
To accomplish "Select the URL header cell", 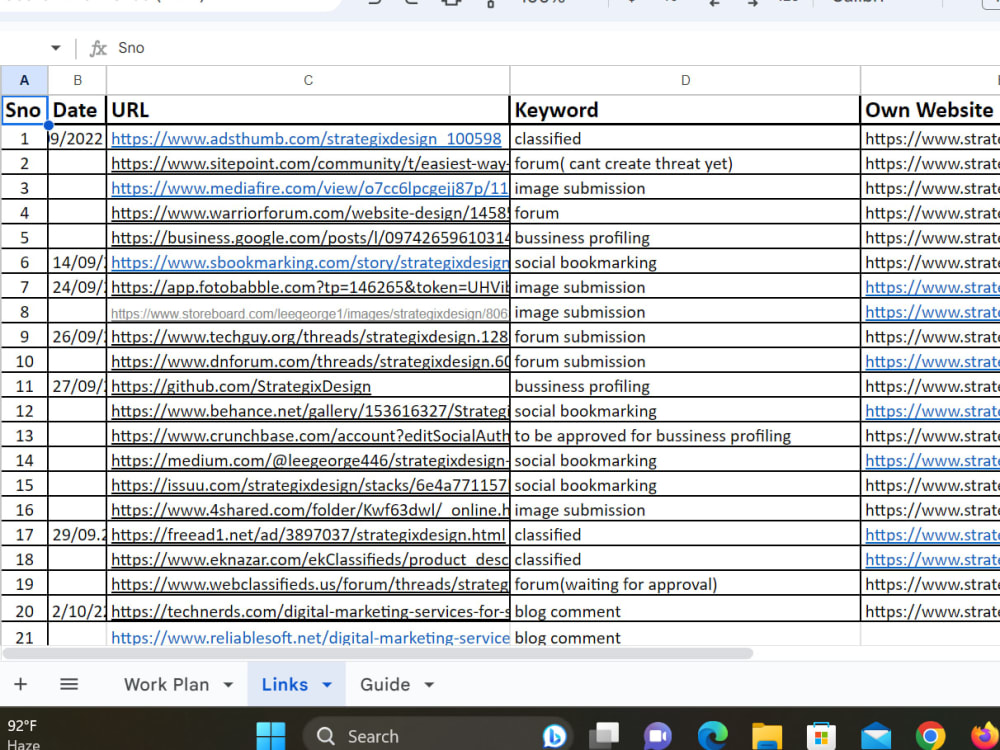I will tap(308, 110).
